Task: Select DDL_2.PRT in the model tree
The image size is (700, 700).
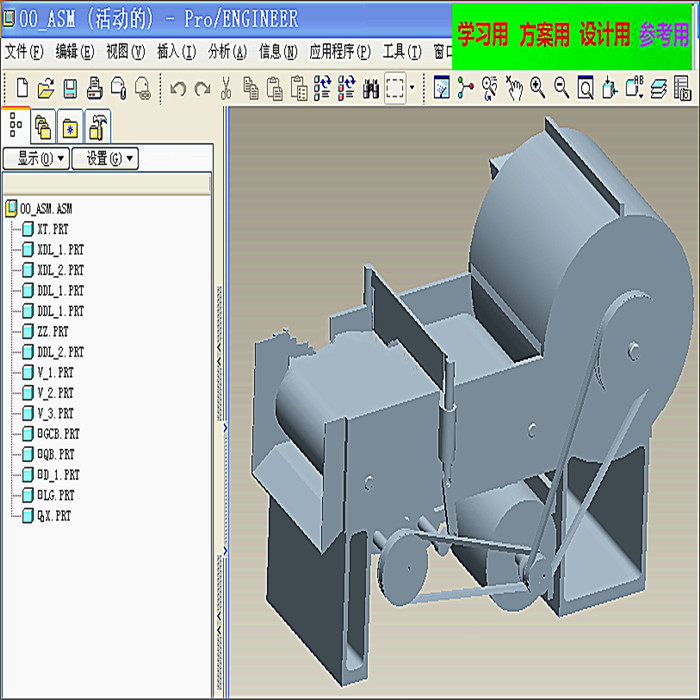Action: point(53,352)
